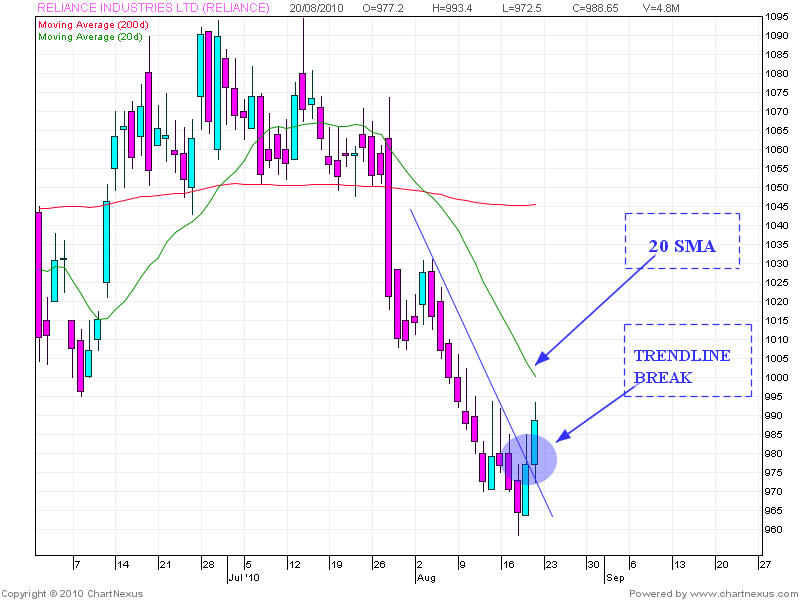
Task: Click date axis label 6 above Sep
Action: point(633,565)
